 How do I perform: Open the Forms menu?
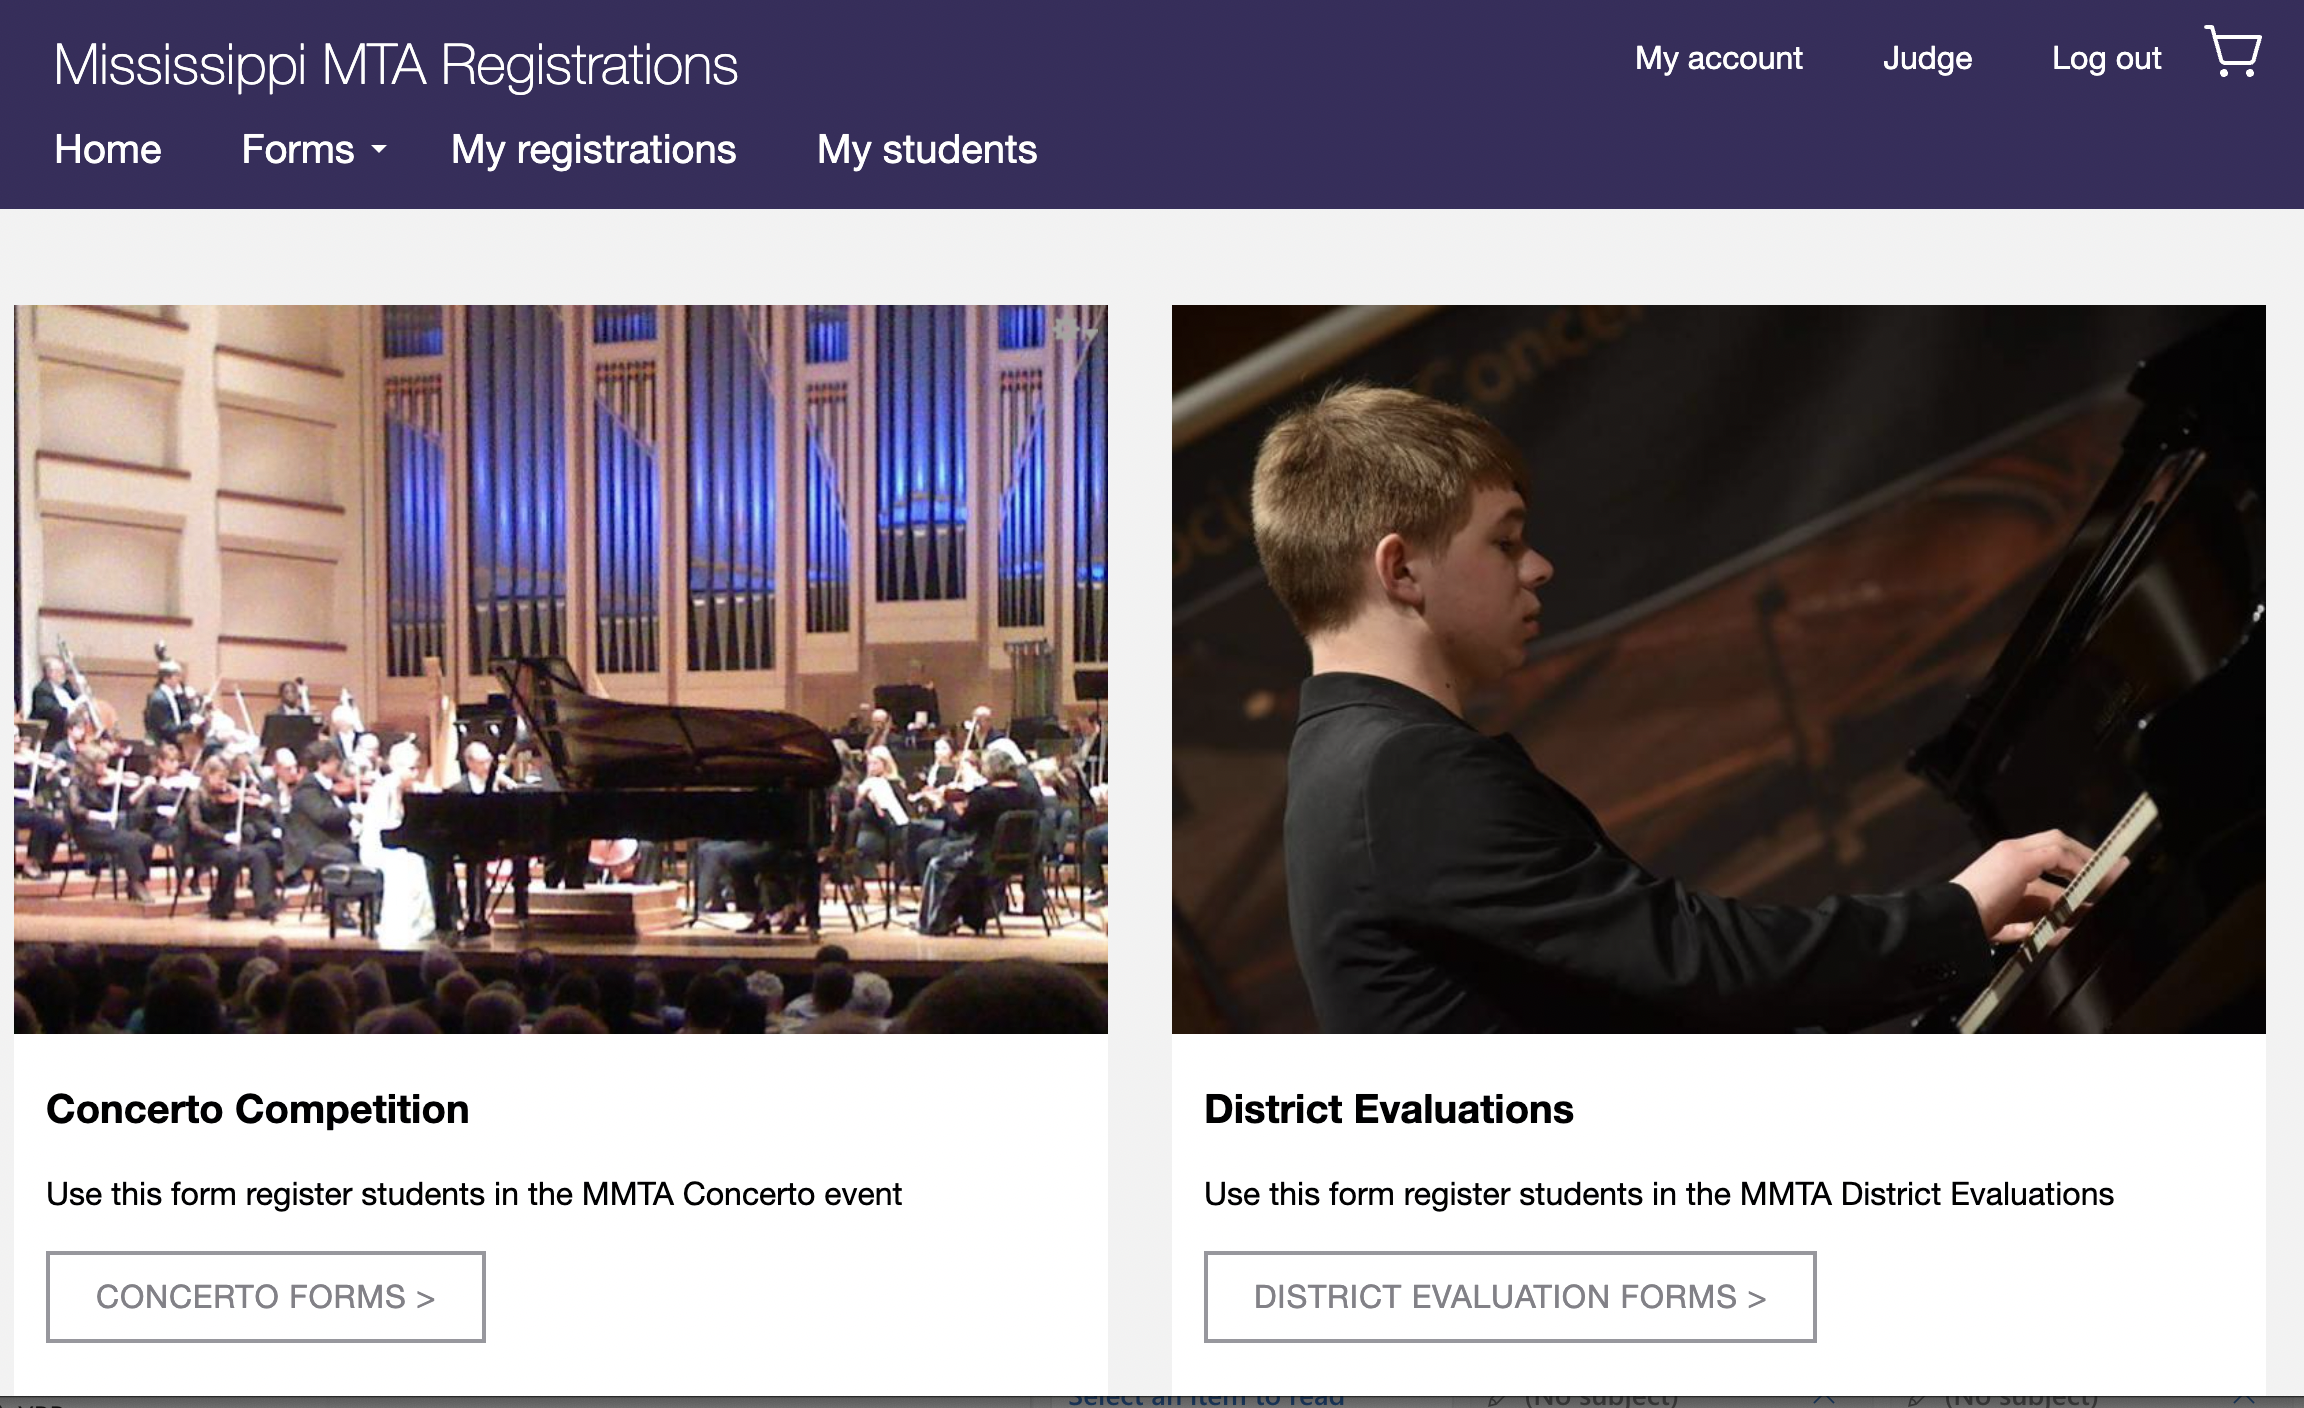(298, 150)
